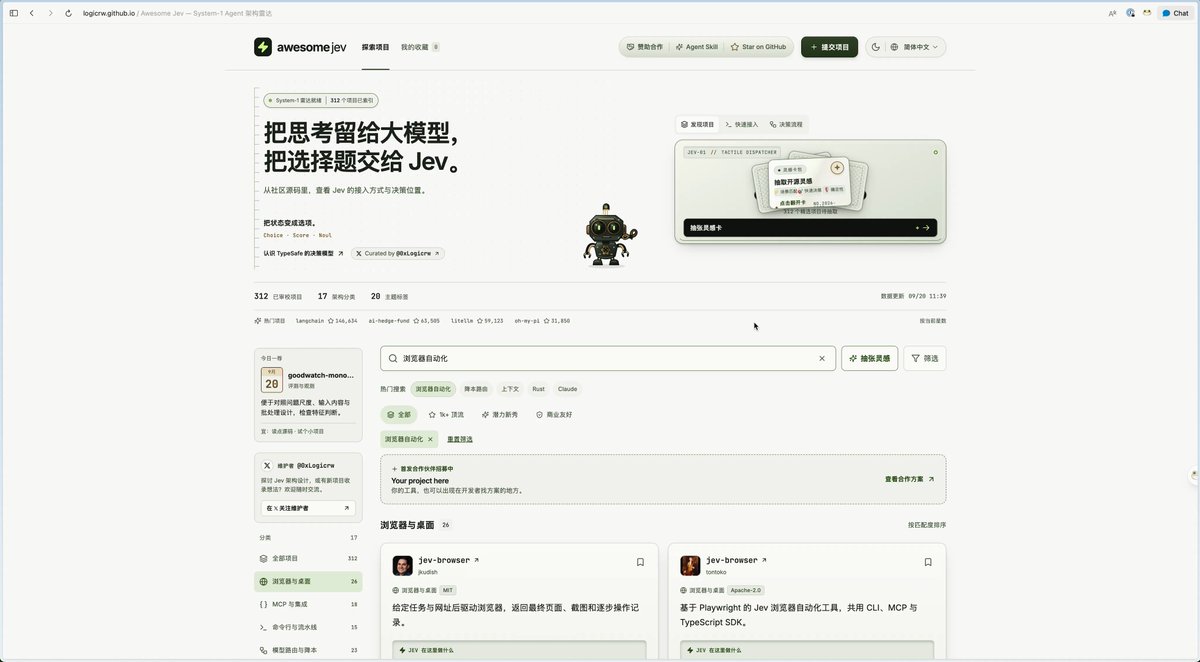Viewport: 1200px width, 662px height.
Task: Click the 提交项目 button
Action: [x=829, y=47]
